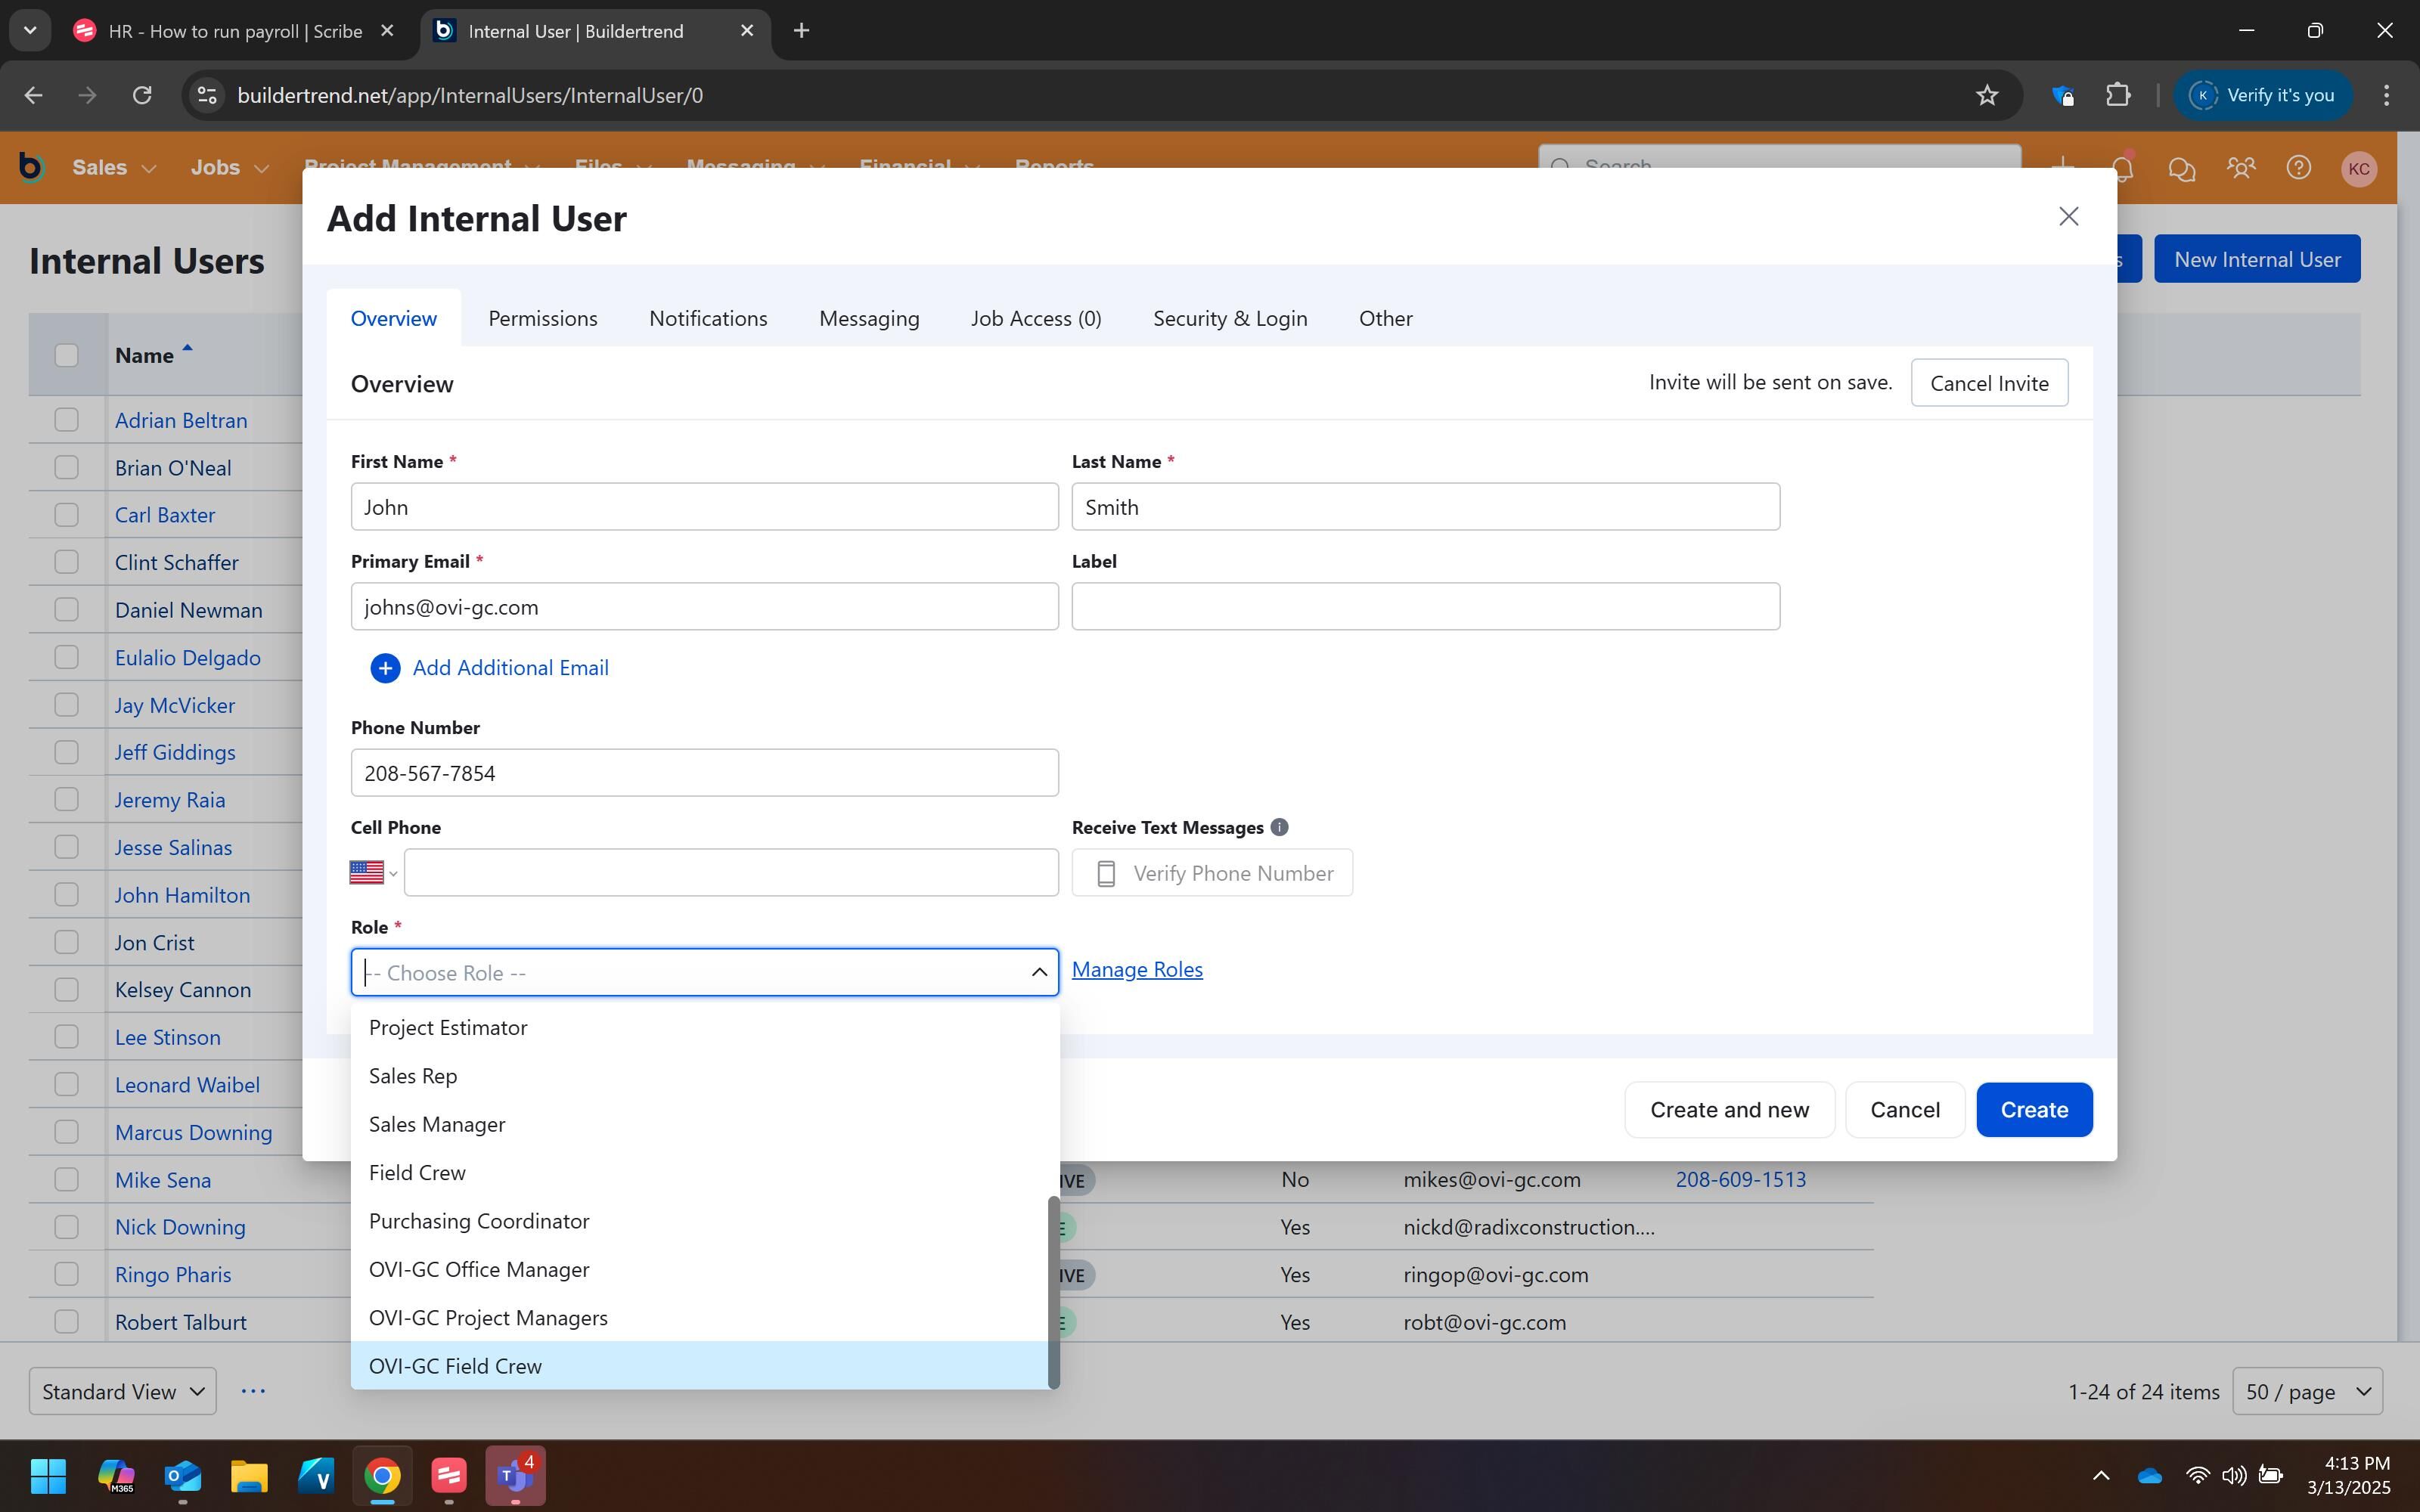Open the Chrome extensions puzzle icon
The width and height of the screenshot is (2420, 1512).
(2118, 95)
